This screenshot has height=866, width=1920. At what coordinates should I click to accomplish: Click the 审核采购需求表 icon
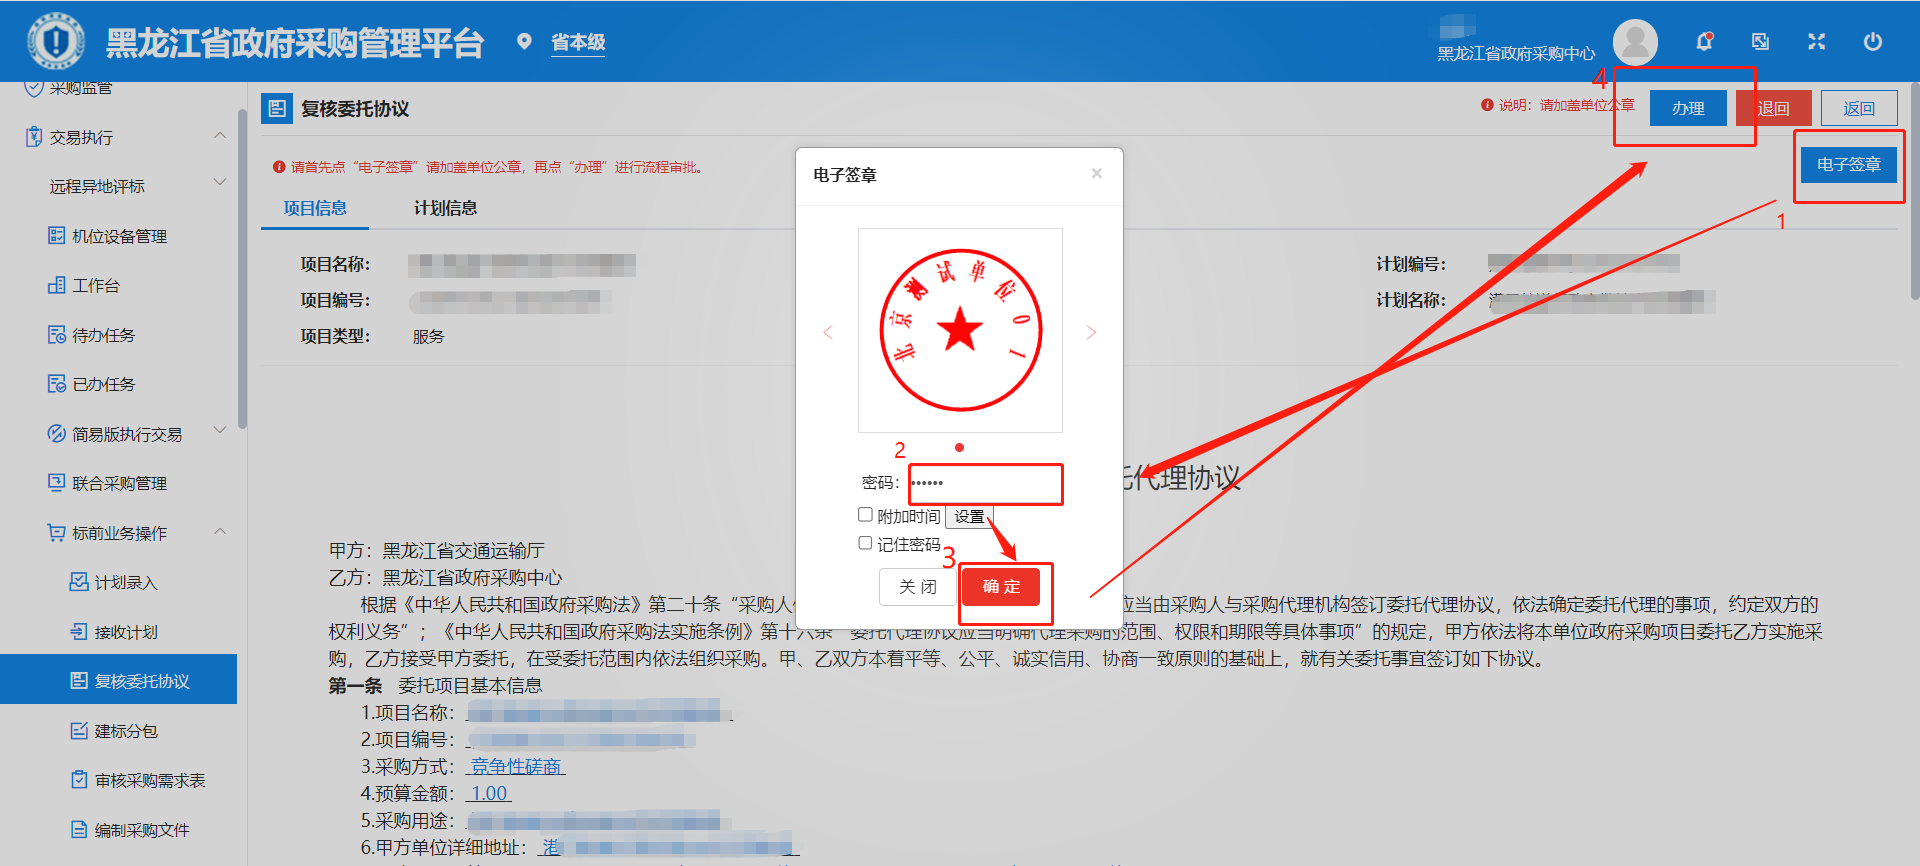coord(79,779)
